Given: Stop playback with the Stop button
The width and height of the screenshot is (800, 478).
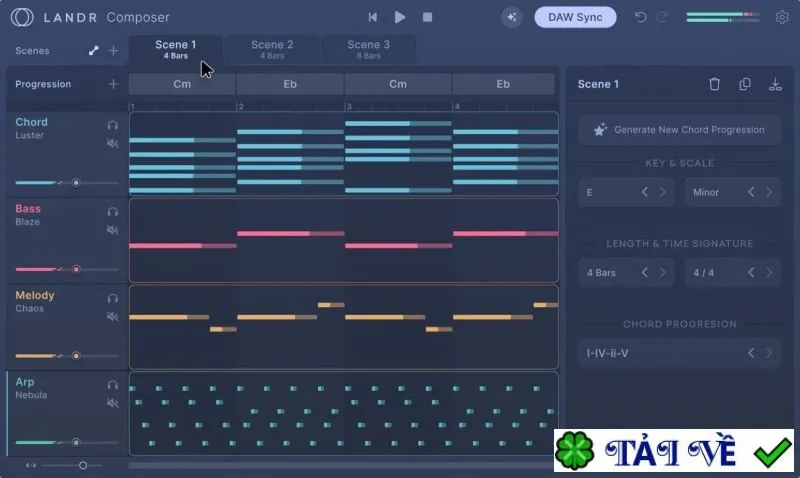Looking at the screenshot, I should (x=428, y=17).
